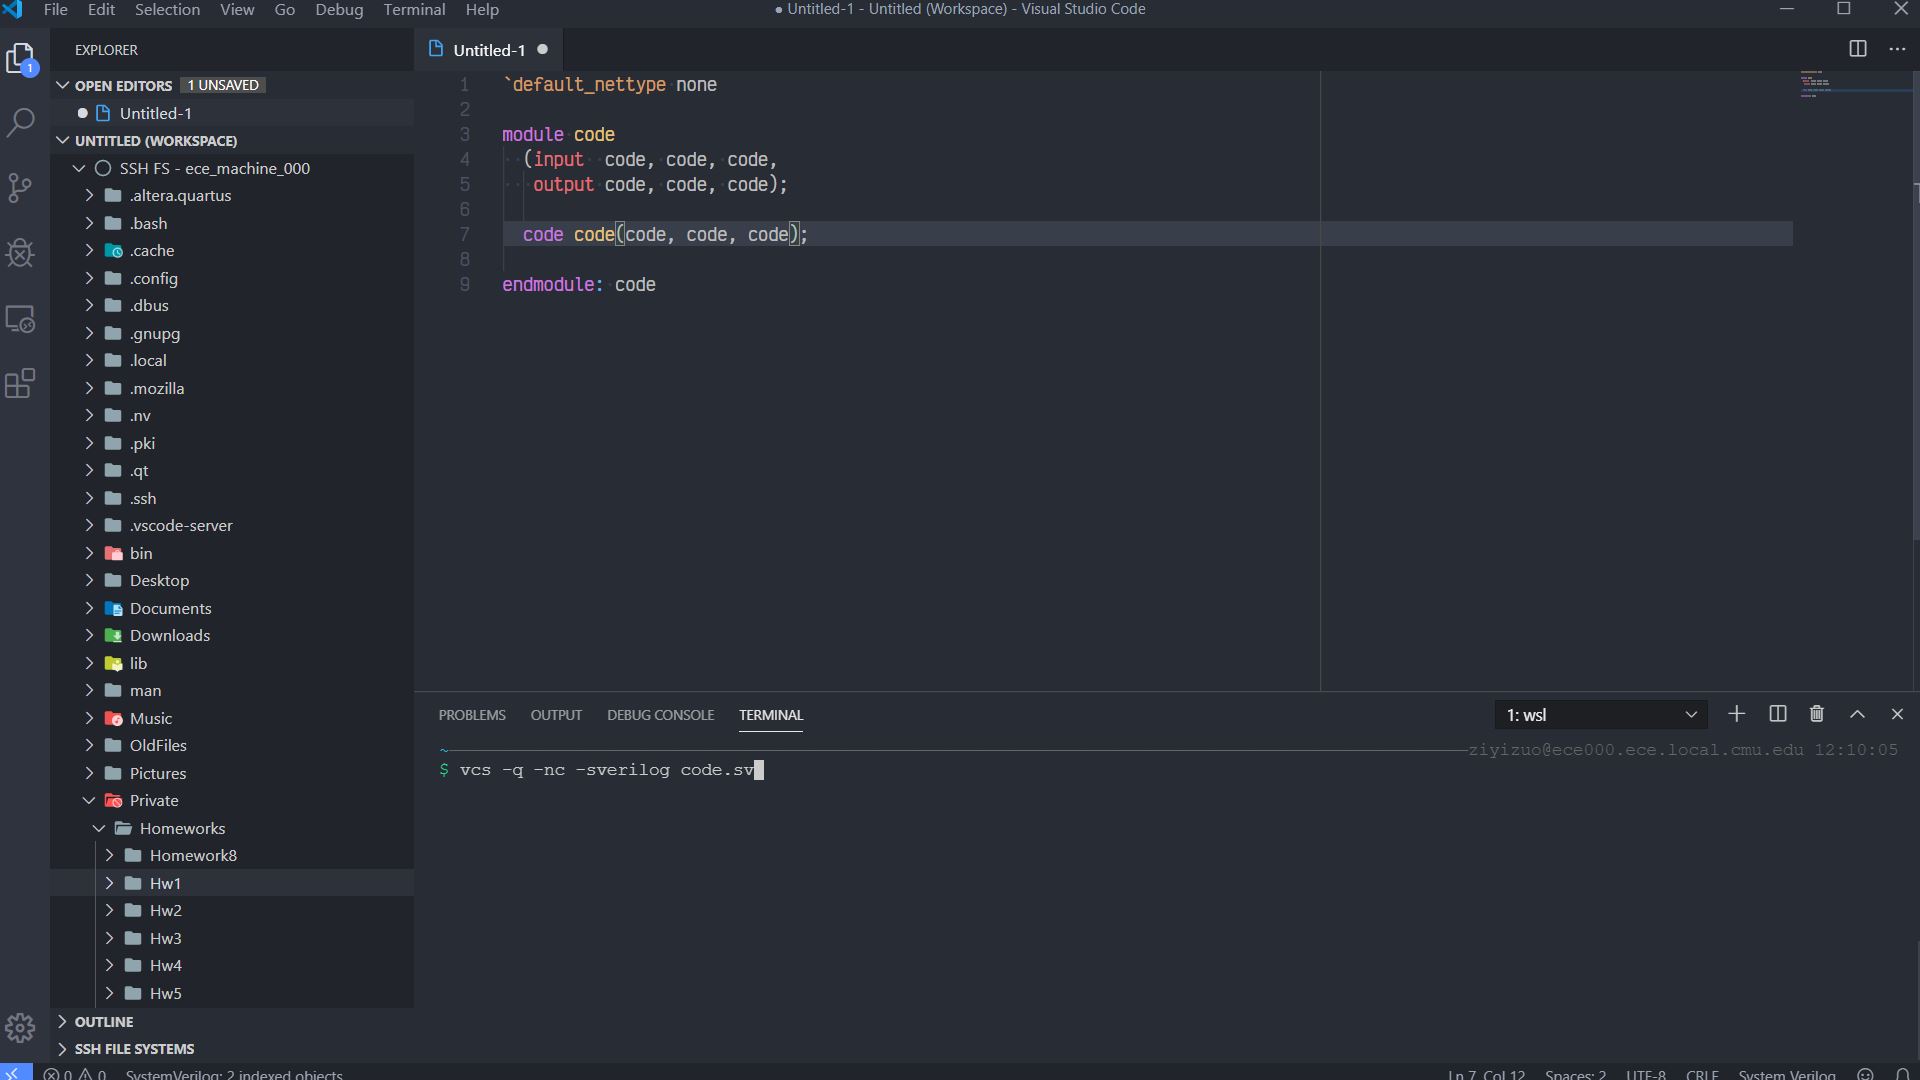Toggle CRLF line ending in status bar
The width and height of the screenshot is (1920, 1080).
tap(1702, 1074)
